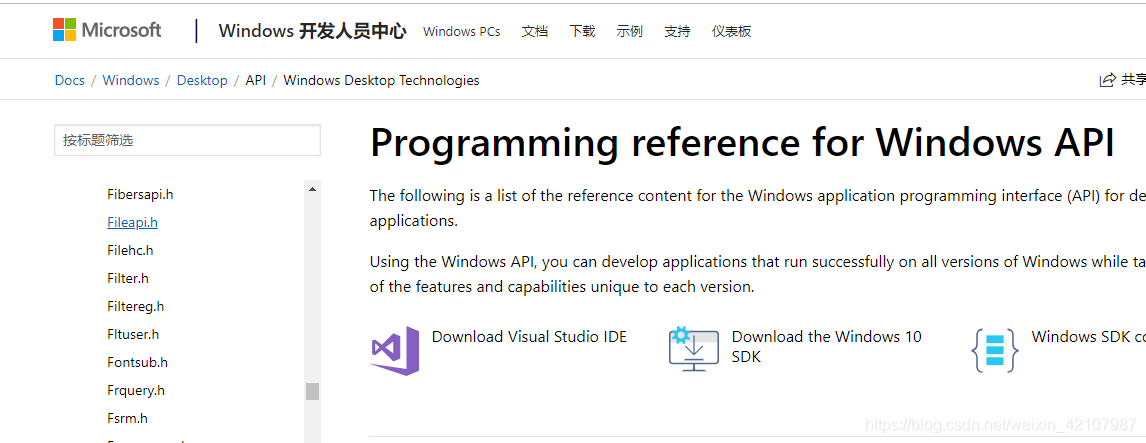Click Programming reference for Windows API heading
The width and height of the screenshot is (1146, 443).
742,143
